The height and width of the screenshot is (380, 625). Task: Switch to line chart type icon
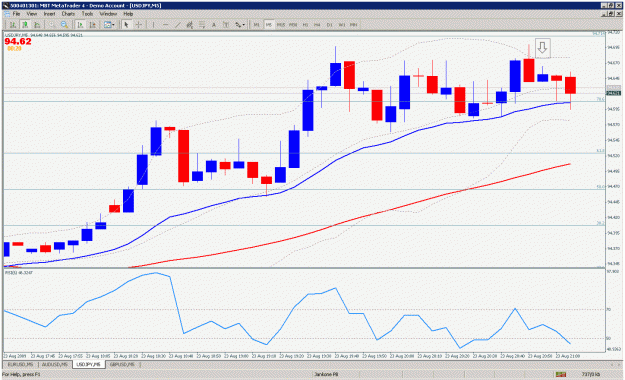(x=37, y=25)
